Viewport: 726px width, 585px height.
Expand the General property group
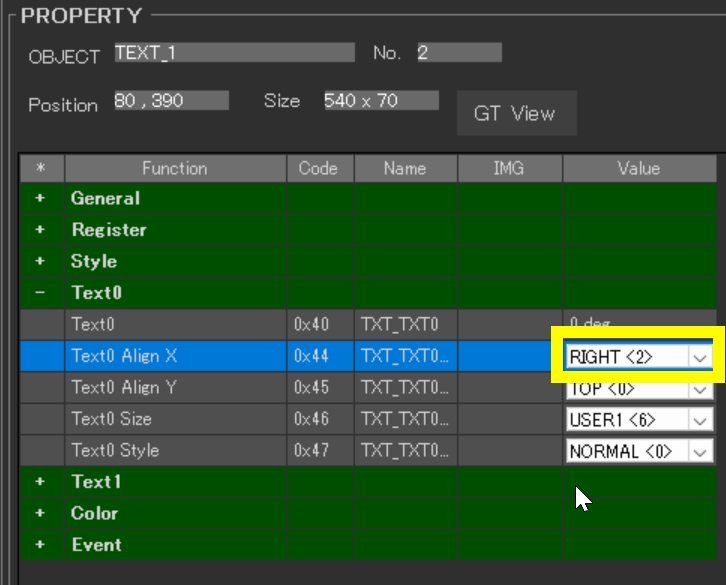tap(41, 198)
